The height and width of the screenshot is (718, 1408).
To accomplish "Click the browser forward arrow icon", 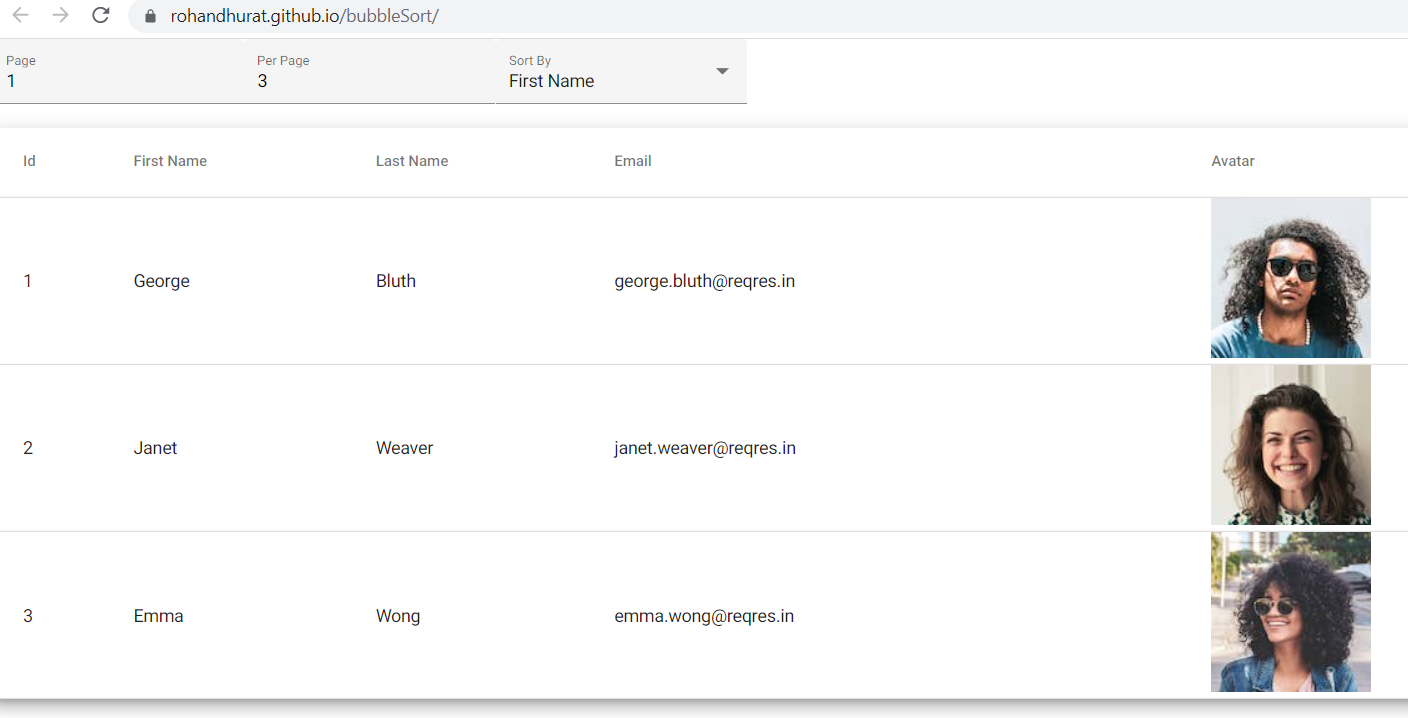I will click(59, 16).
